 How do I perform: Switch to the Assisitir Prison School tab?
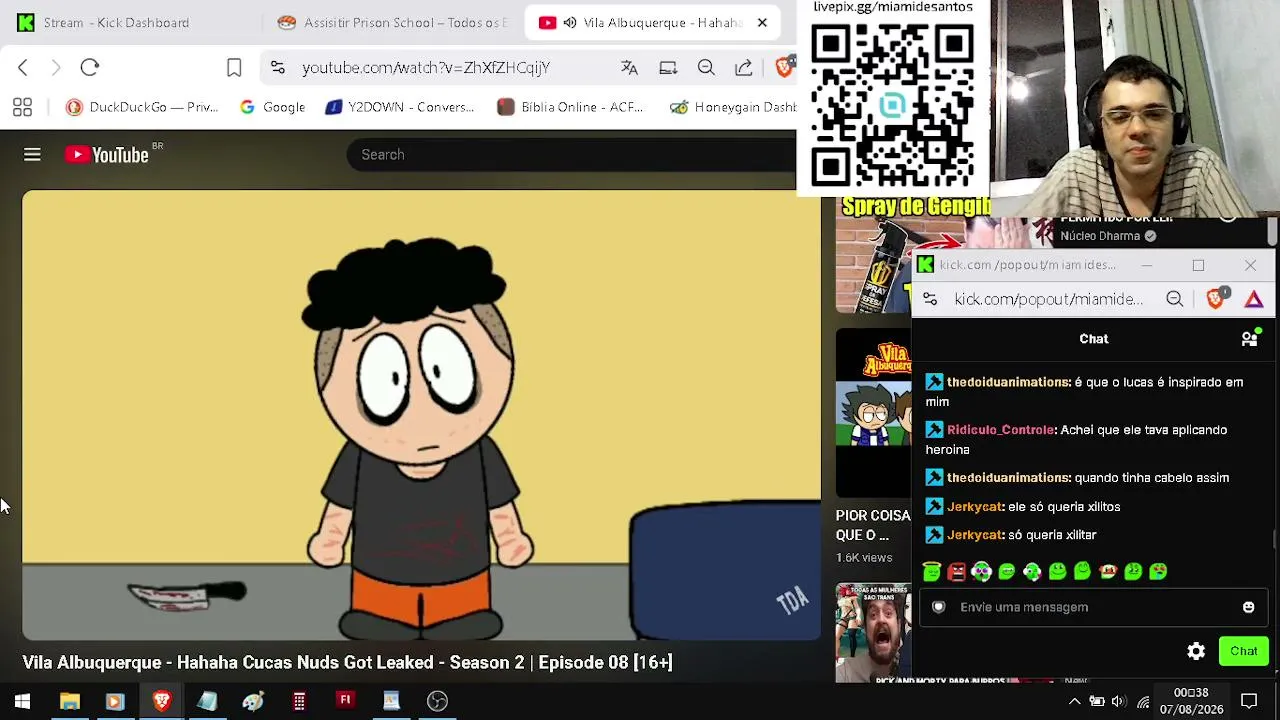click(393, 22)
